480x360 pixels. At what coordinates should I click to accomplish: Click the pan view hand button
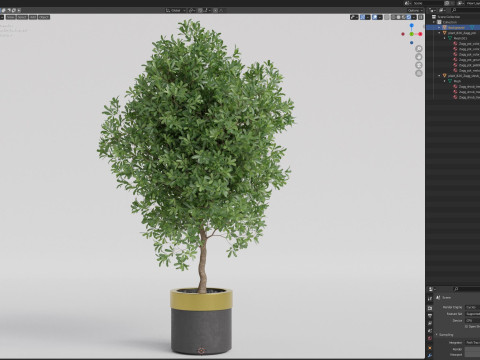(419, 57)
